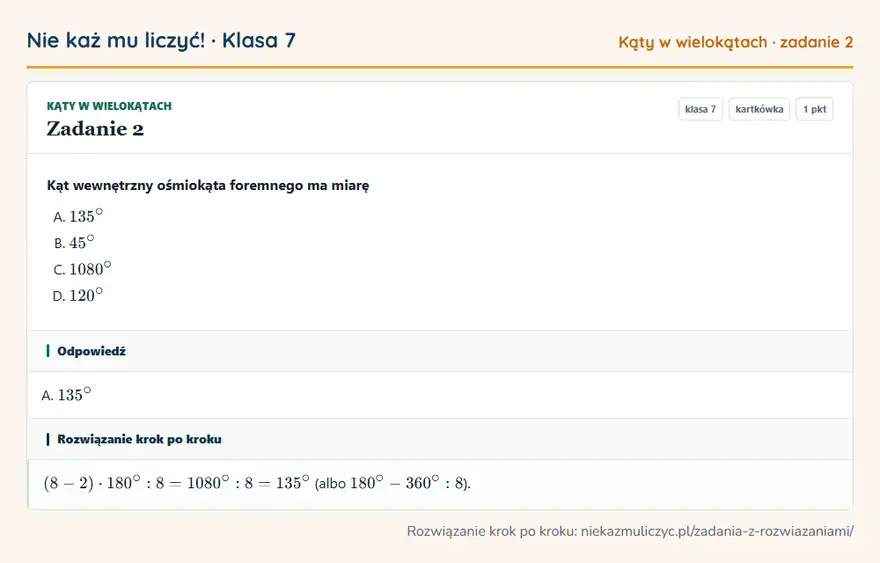Click the 'klasa 7' tag

[x=700, y=109]
